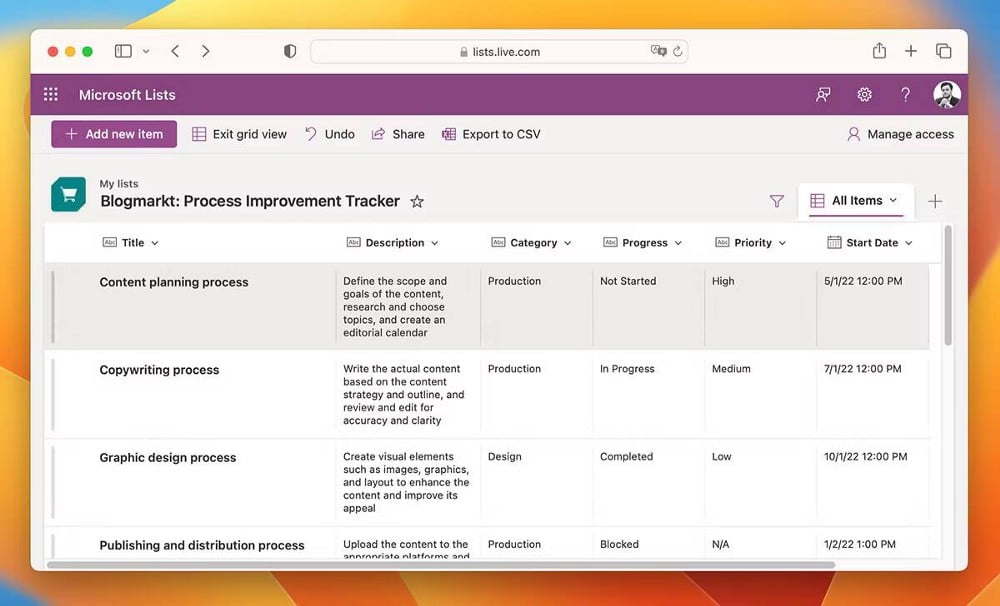Image resolution: width=1000 pixels, height=606 pixels.
Task: Open the feedback icon in the header
Action: [823, 94]
